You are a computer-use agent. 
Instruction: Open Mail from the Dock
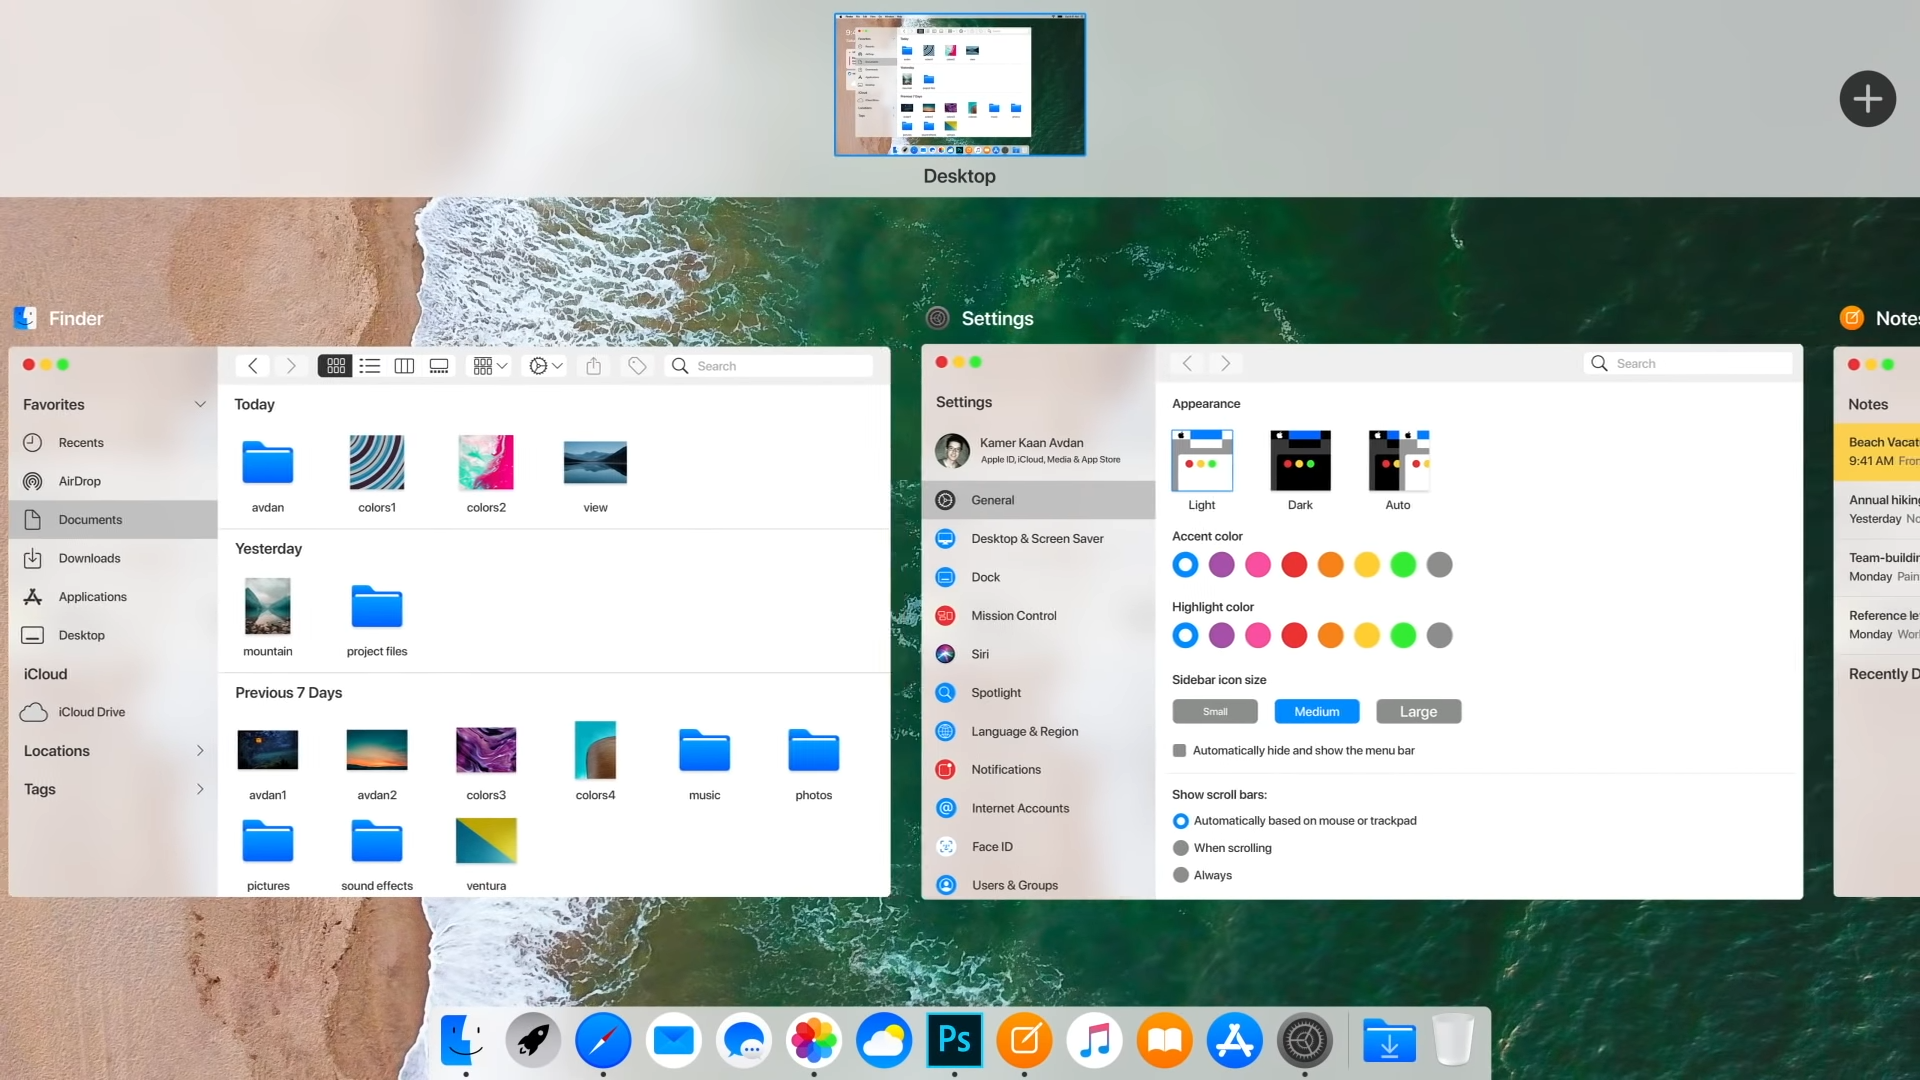[673, 1040]
